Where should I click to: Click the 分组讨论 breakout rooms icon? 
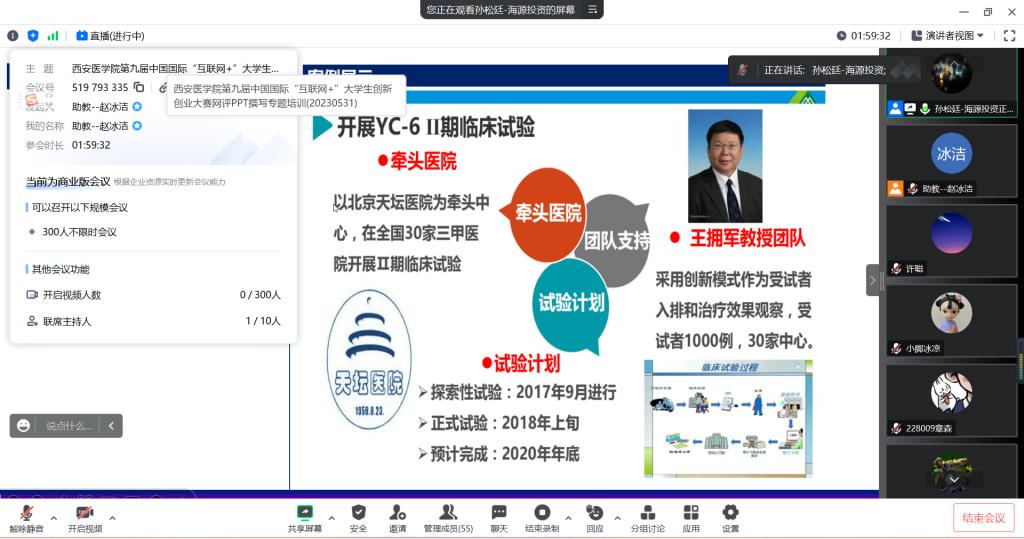click(x=647, y=513)
